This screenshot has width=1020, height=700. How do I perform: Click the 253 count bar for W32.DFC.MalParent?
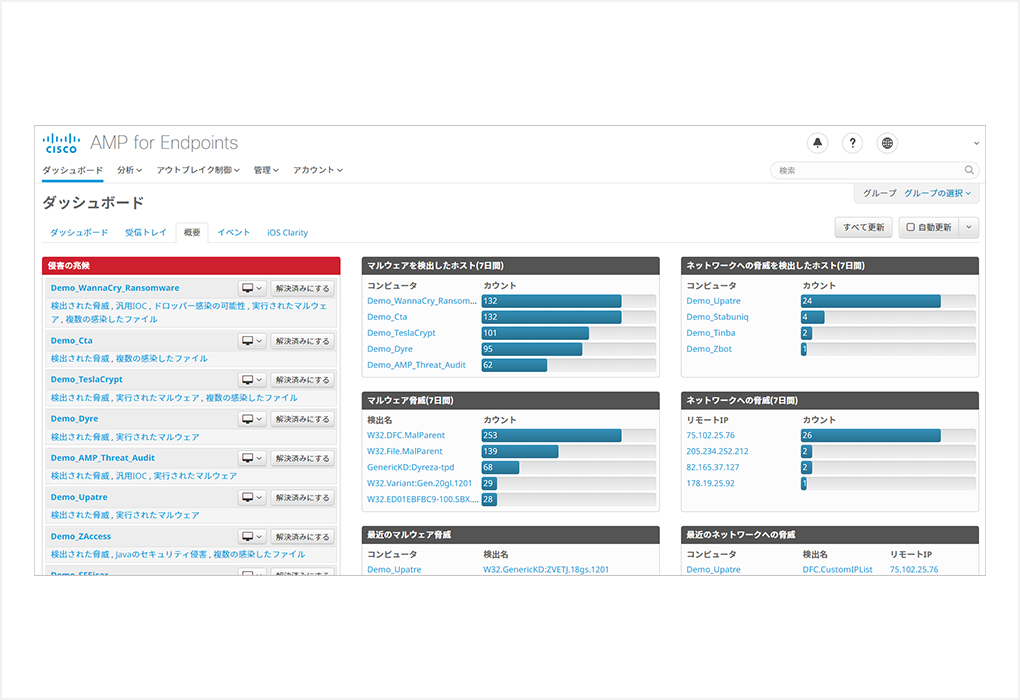click(552, 435)
